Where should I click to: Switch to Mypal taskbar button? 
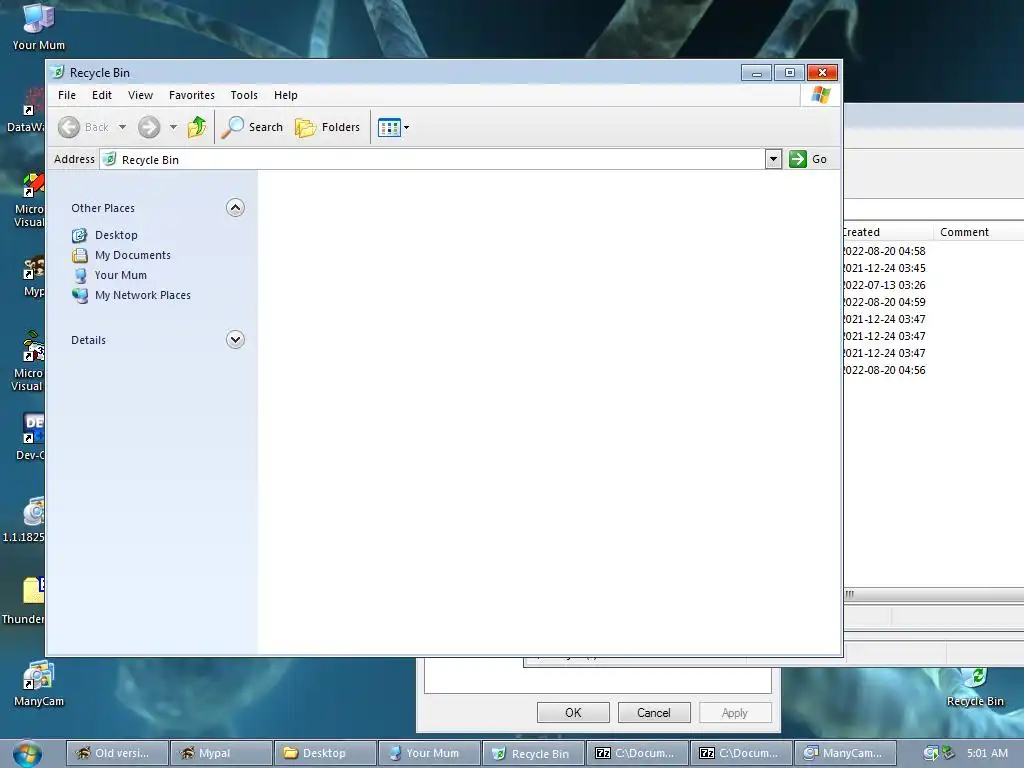click(x=221, y=753)
